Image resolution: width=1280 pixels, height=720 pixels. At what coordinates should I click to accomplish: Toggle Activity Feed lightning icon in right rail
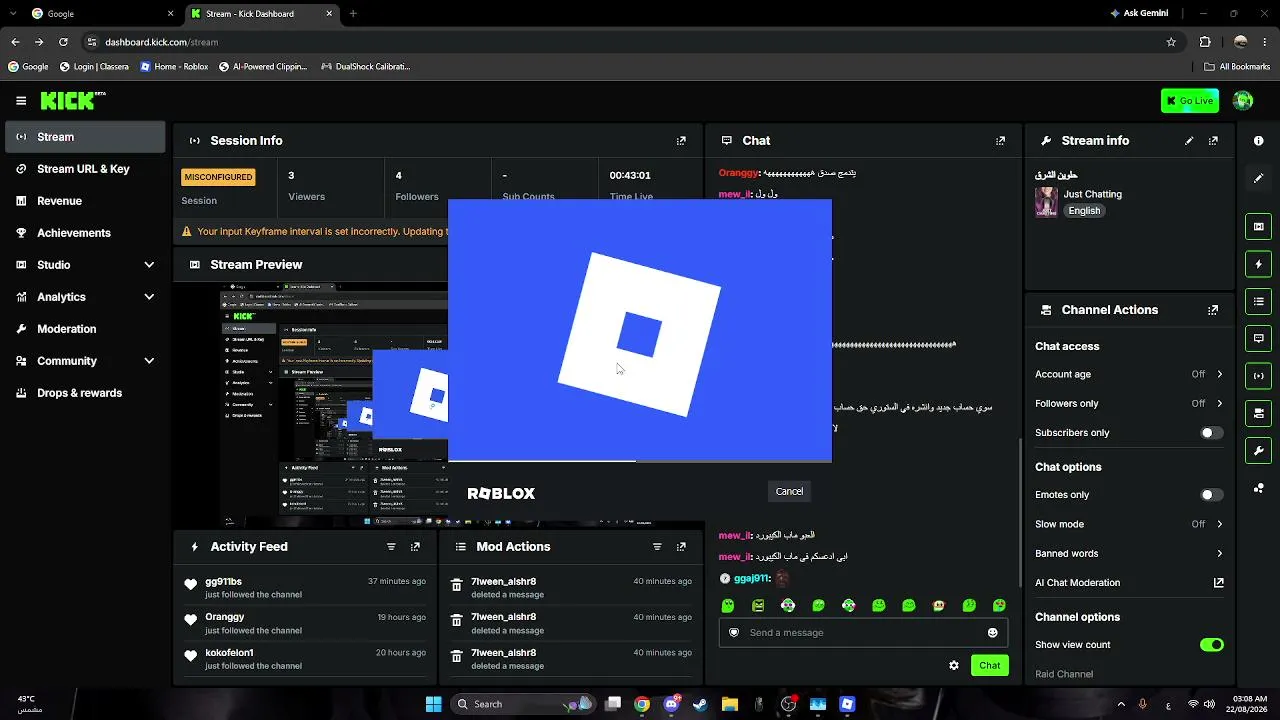[1259, 264]
